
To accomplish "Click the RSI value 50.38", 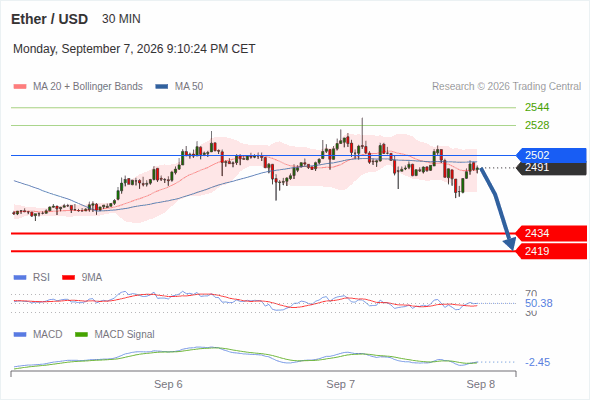I will coord(539,303).
